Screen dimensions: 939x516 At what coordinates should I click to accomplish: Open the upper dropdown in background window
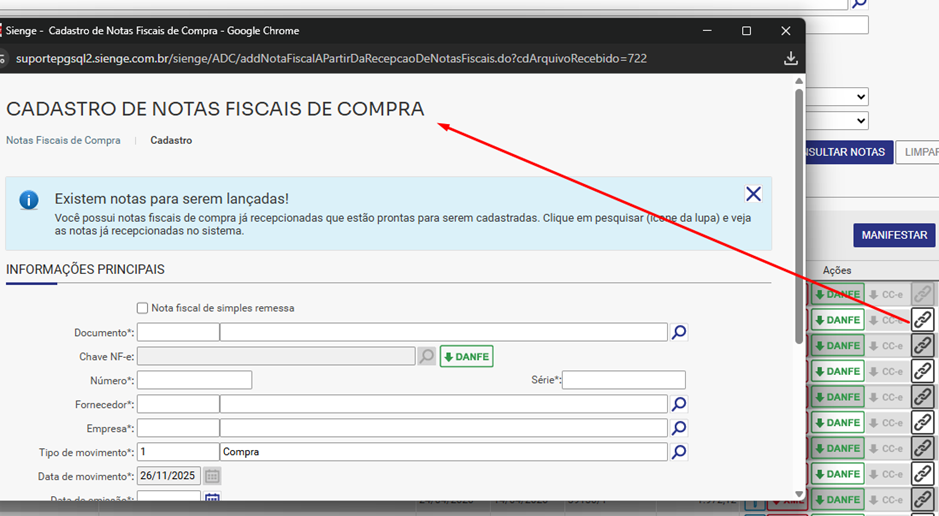tap(837, 96)
